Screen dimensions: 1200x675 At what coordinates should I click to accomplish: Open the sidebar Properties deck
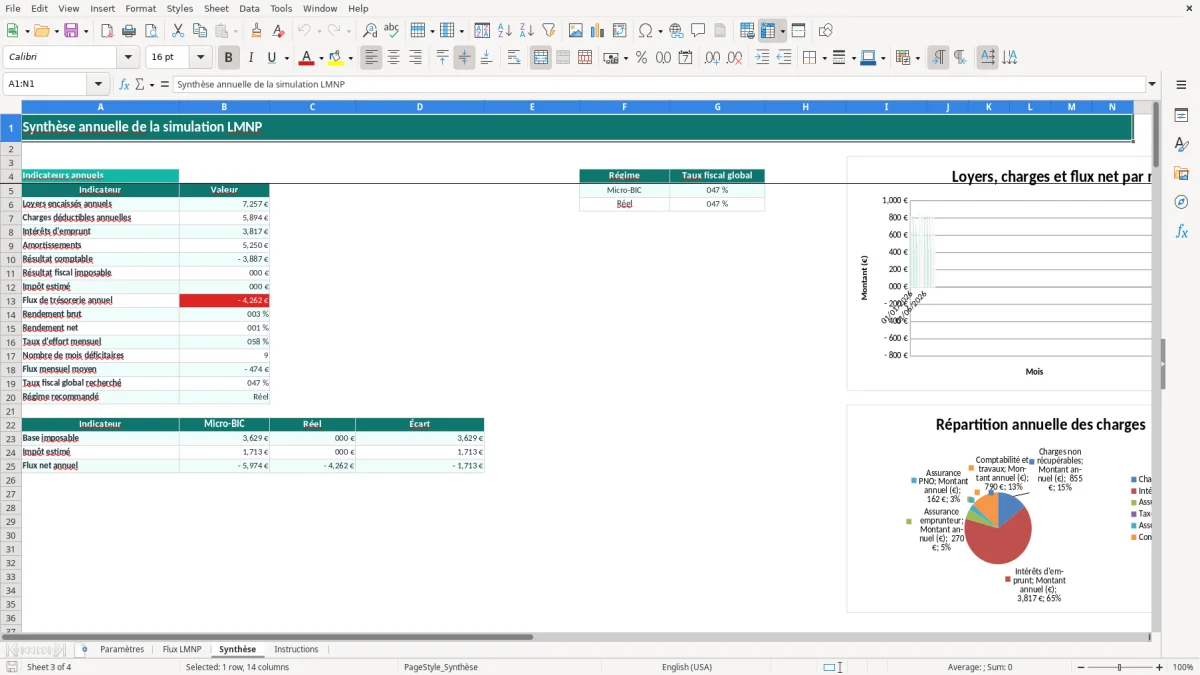[1181, 116]
